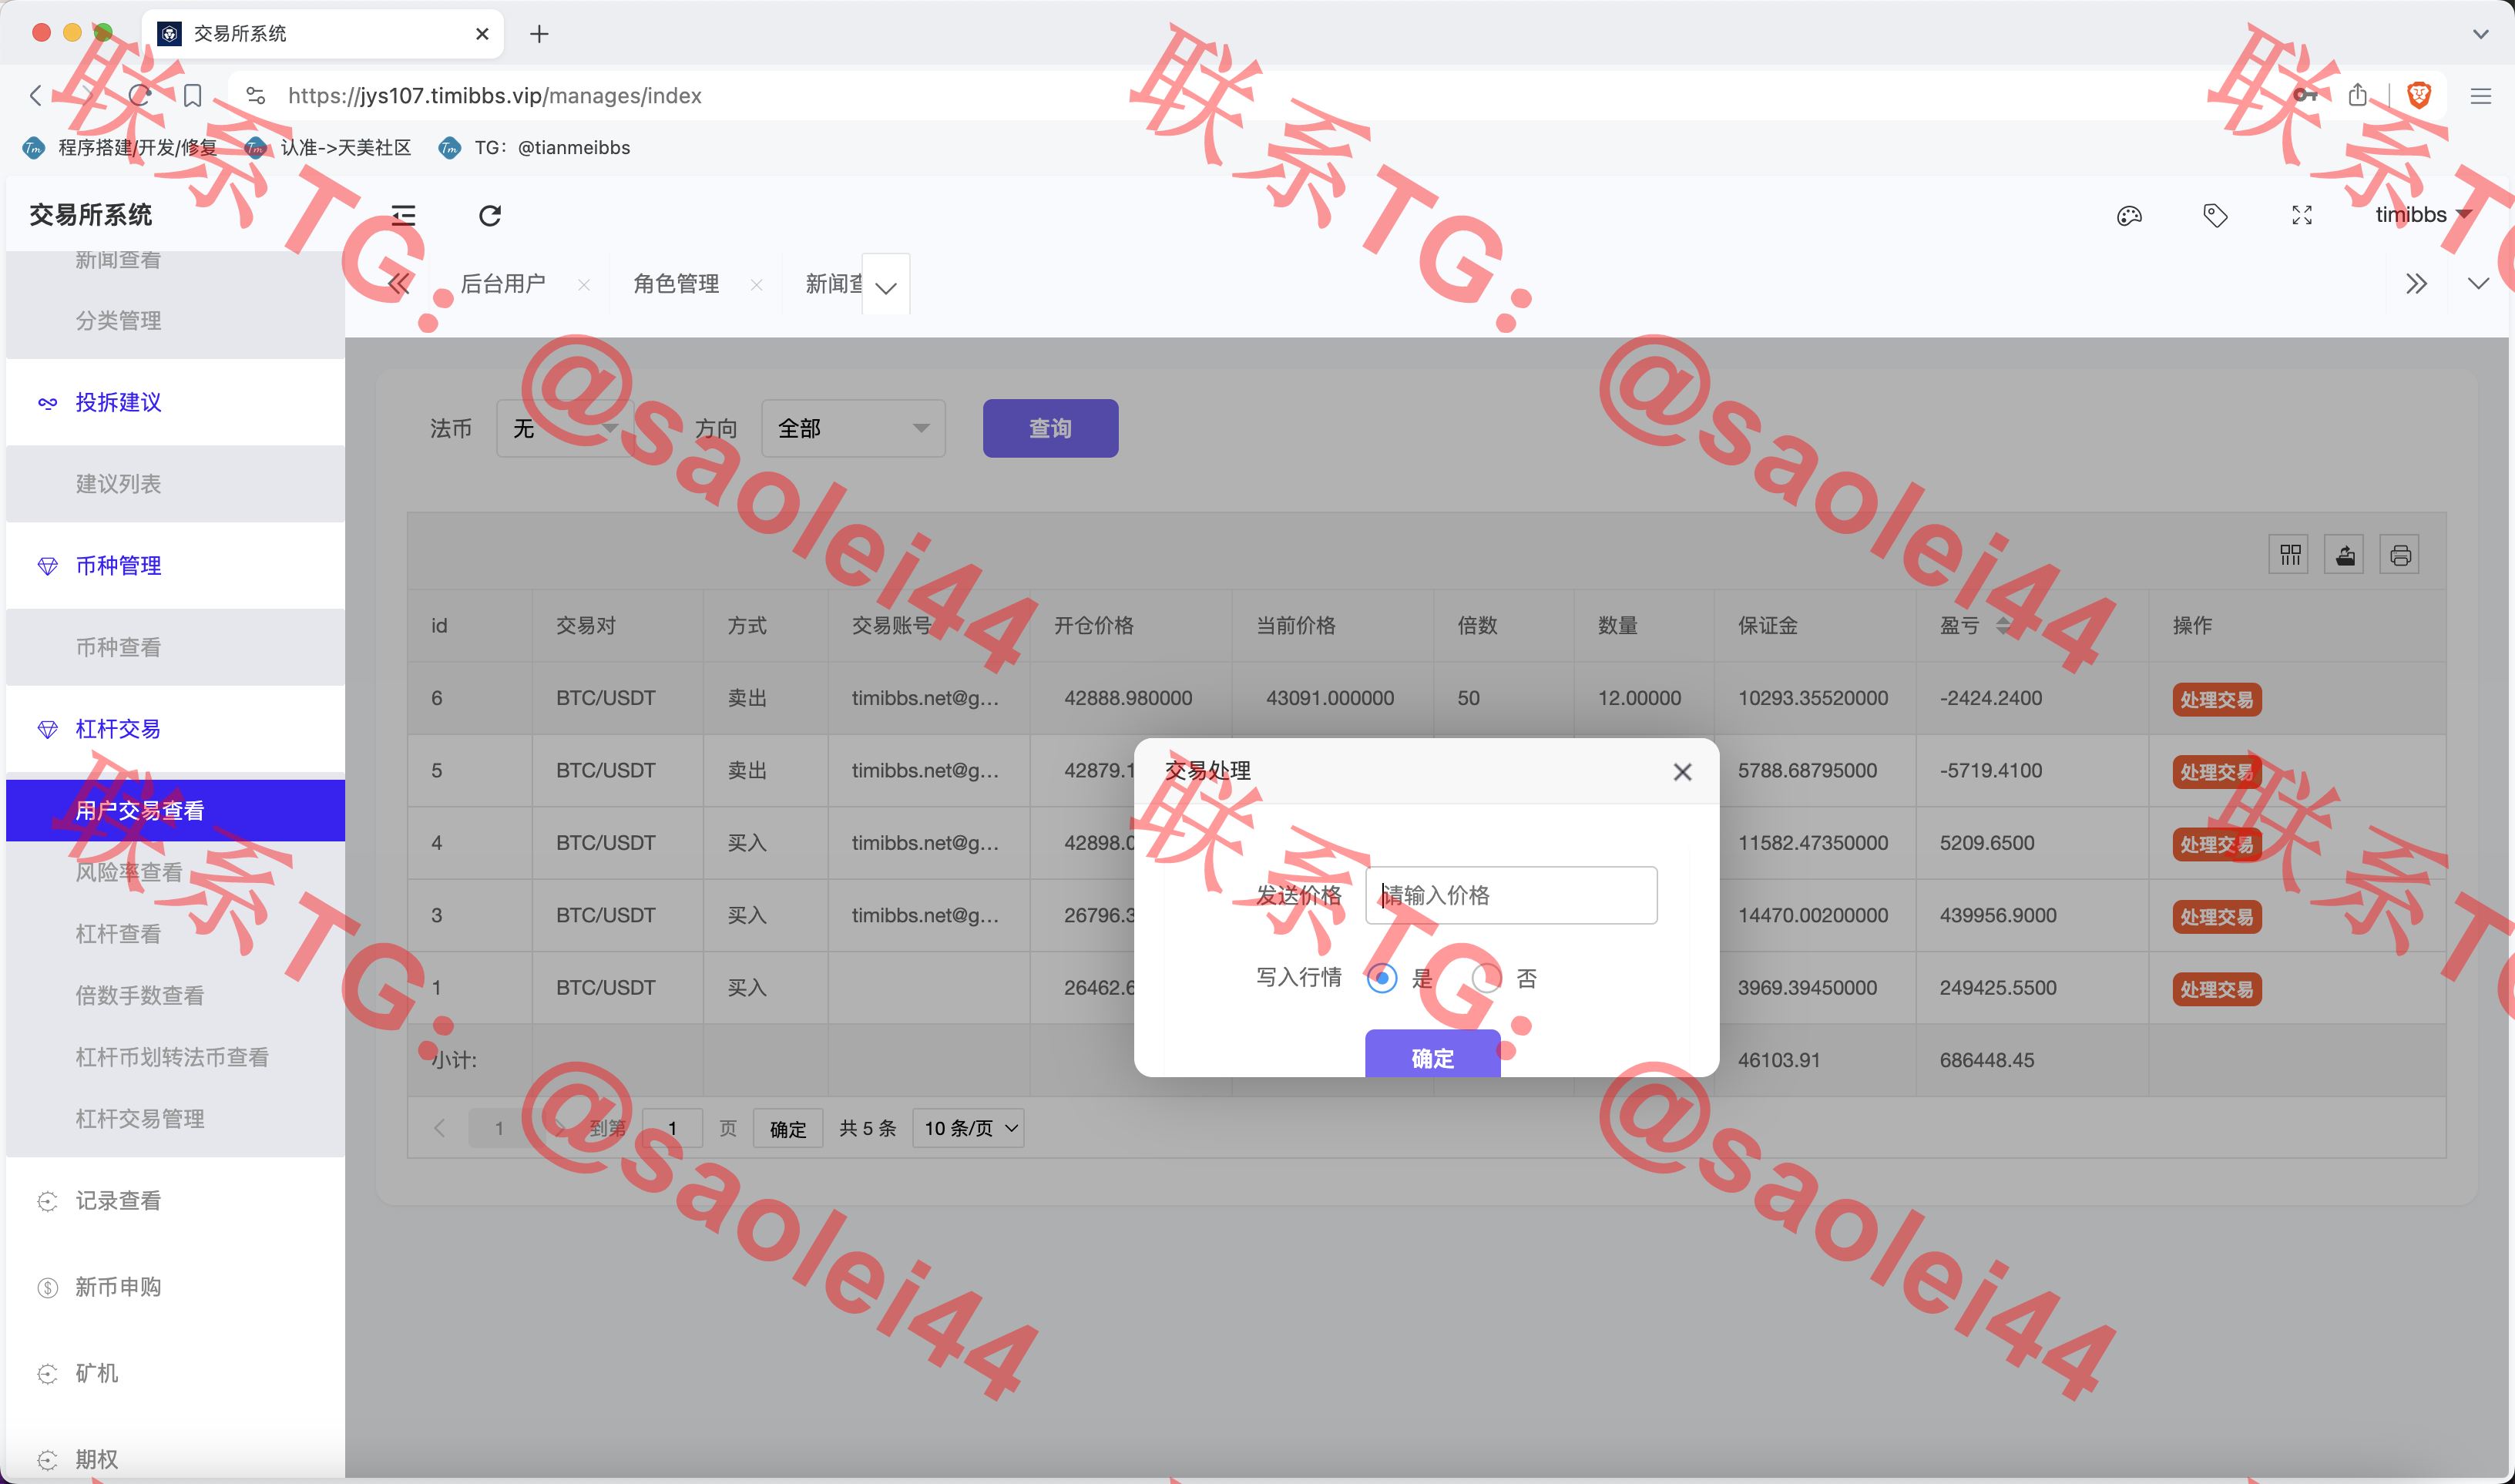Select 否 for 写入行情
This screenshot has width=2515, height=1484.
(1486, 978)
